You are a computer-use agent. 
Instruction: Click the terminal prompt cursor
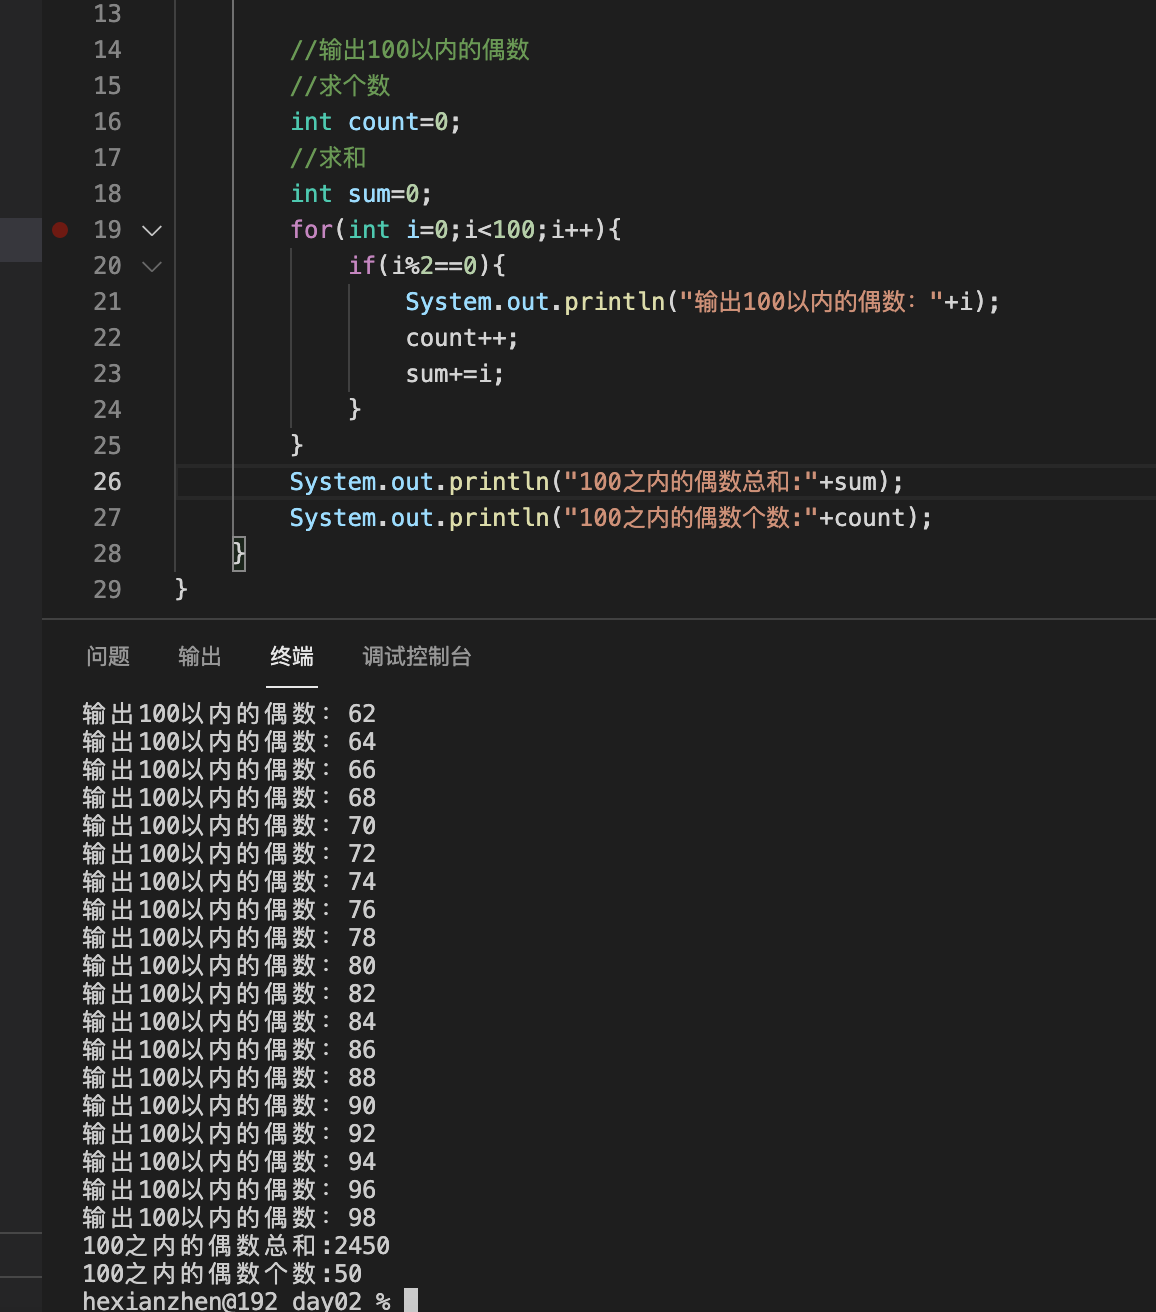[411, 1301]
